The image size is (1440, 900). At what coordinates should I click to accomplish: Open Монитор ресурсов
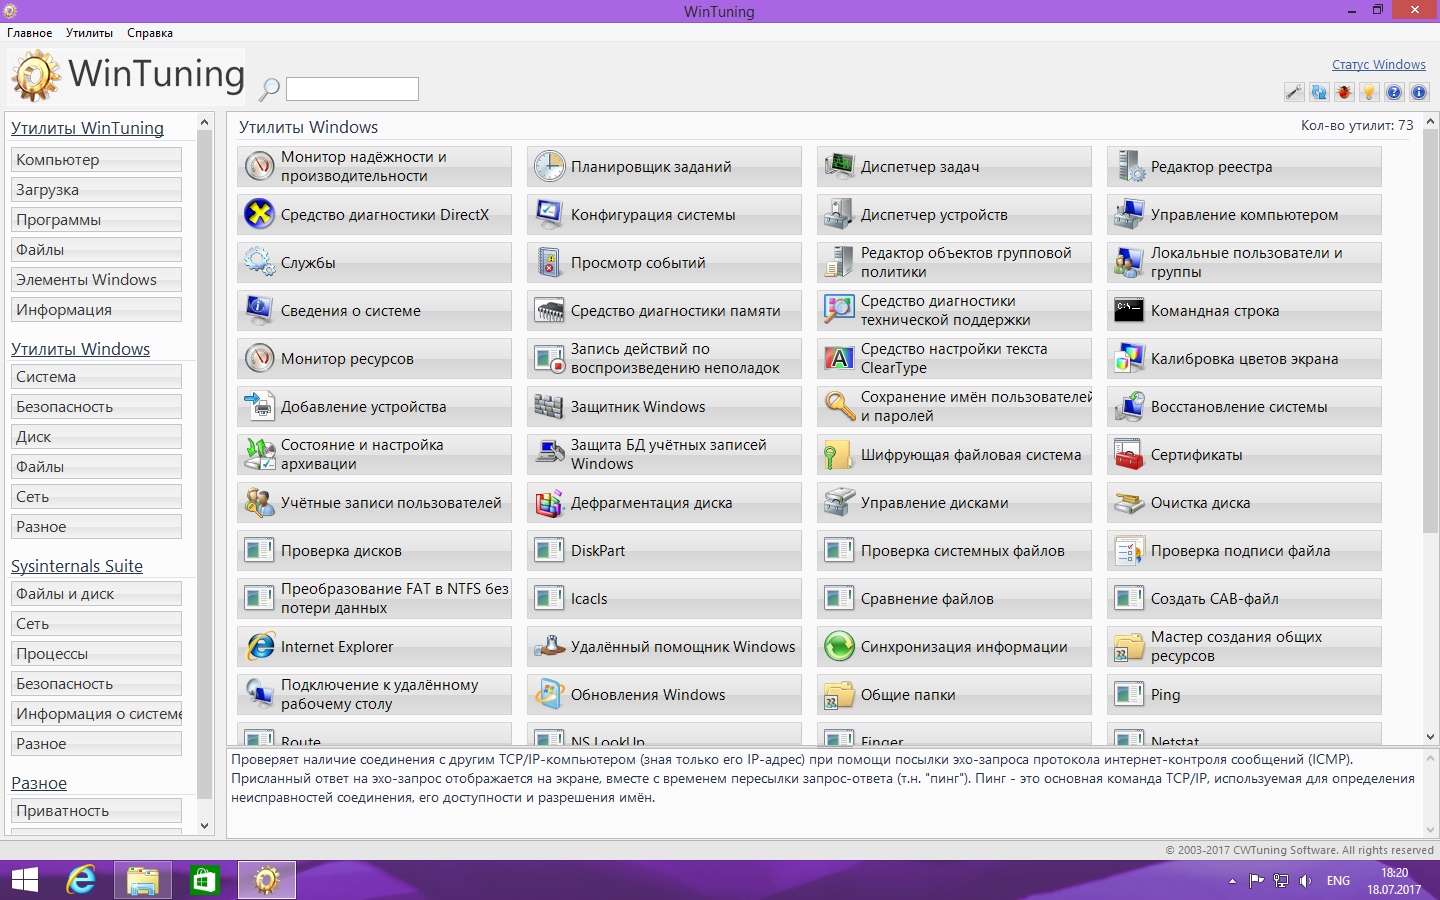[374, 358]
